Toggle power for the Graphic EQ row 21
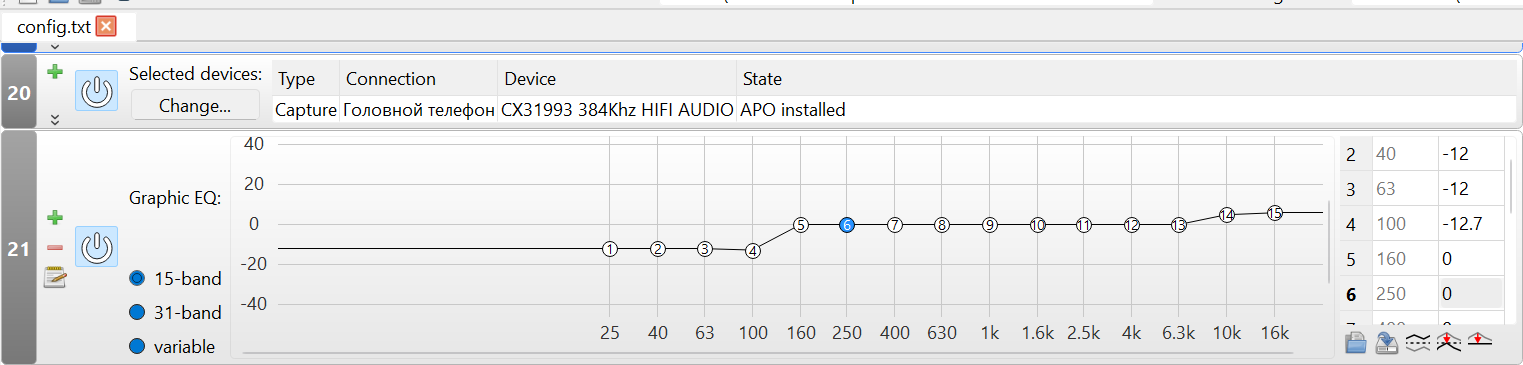Image resolution: width=1523 pixels, height=365 pixels. tap(96, 247)
